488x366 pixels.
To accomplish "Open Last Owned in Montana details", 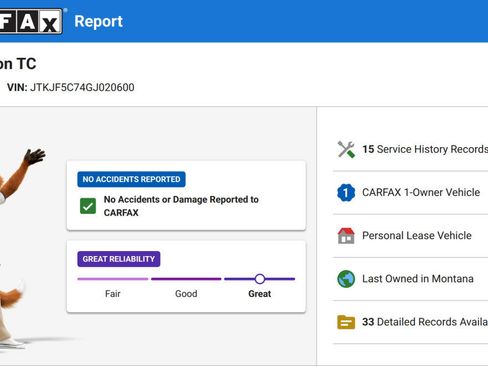I will 411,279.
